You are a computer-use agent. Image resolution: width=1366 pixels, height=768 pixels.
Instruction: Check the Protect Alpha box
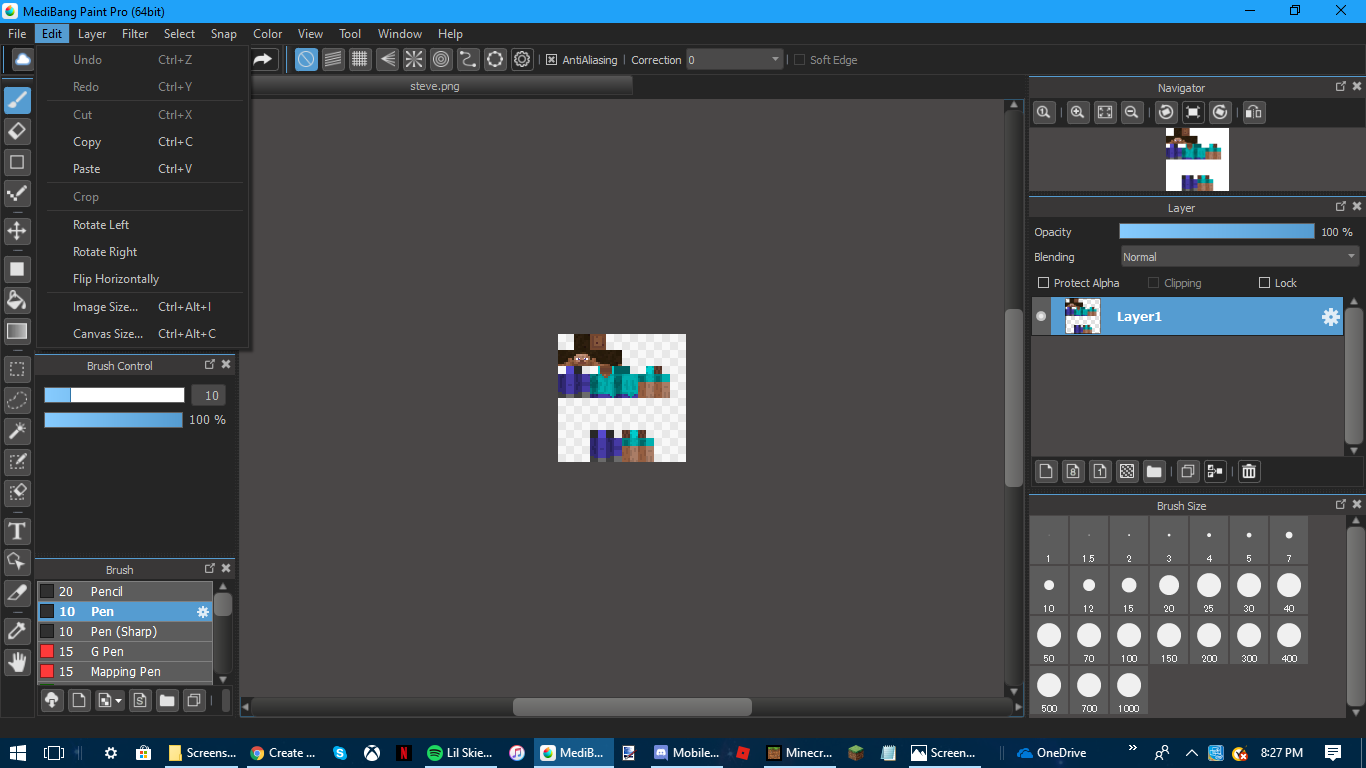click(x=1044, y=283)
